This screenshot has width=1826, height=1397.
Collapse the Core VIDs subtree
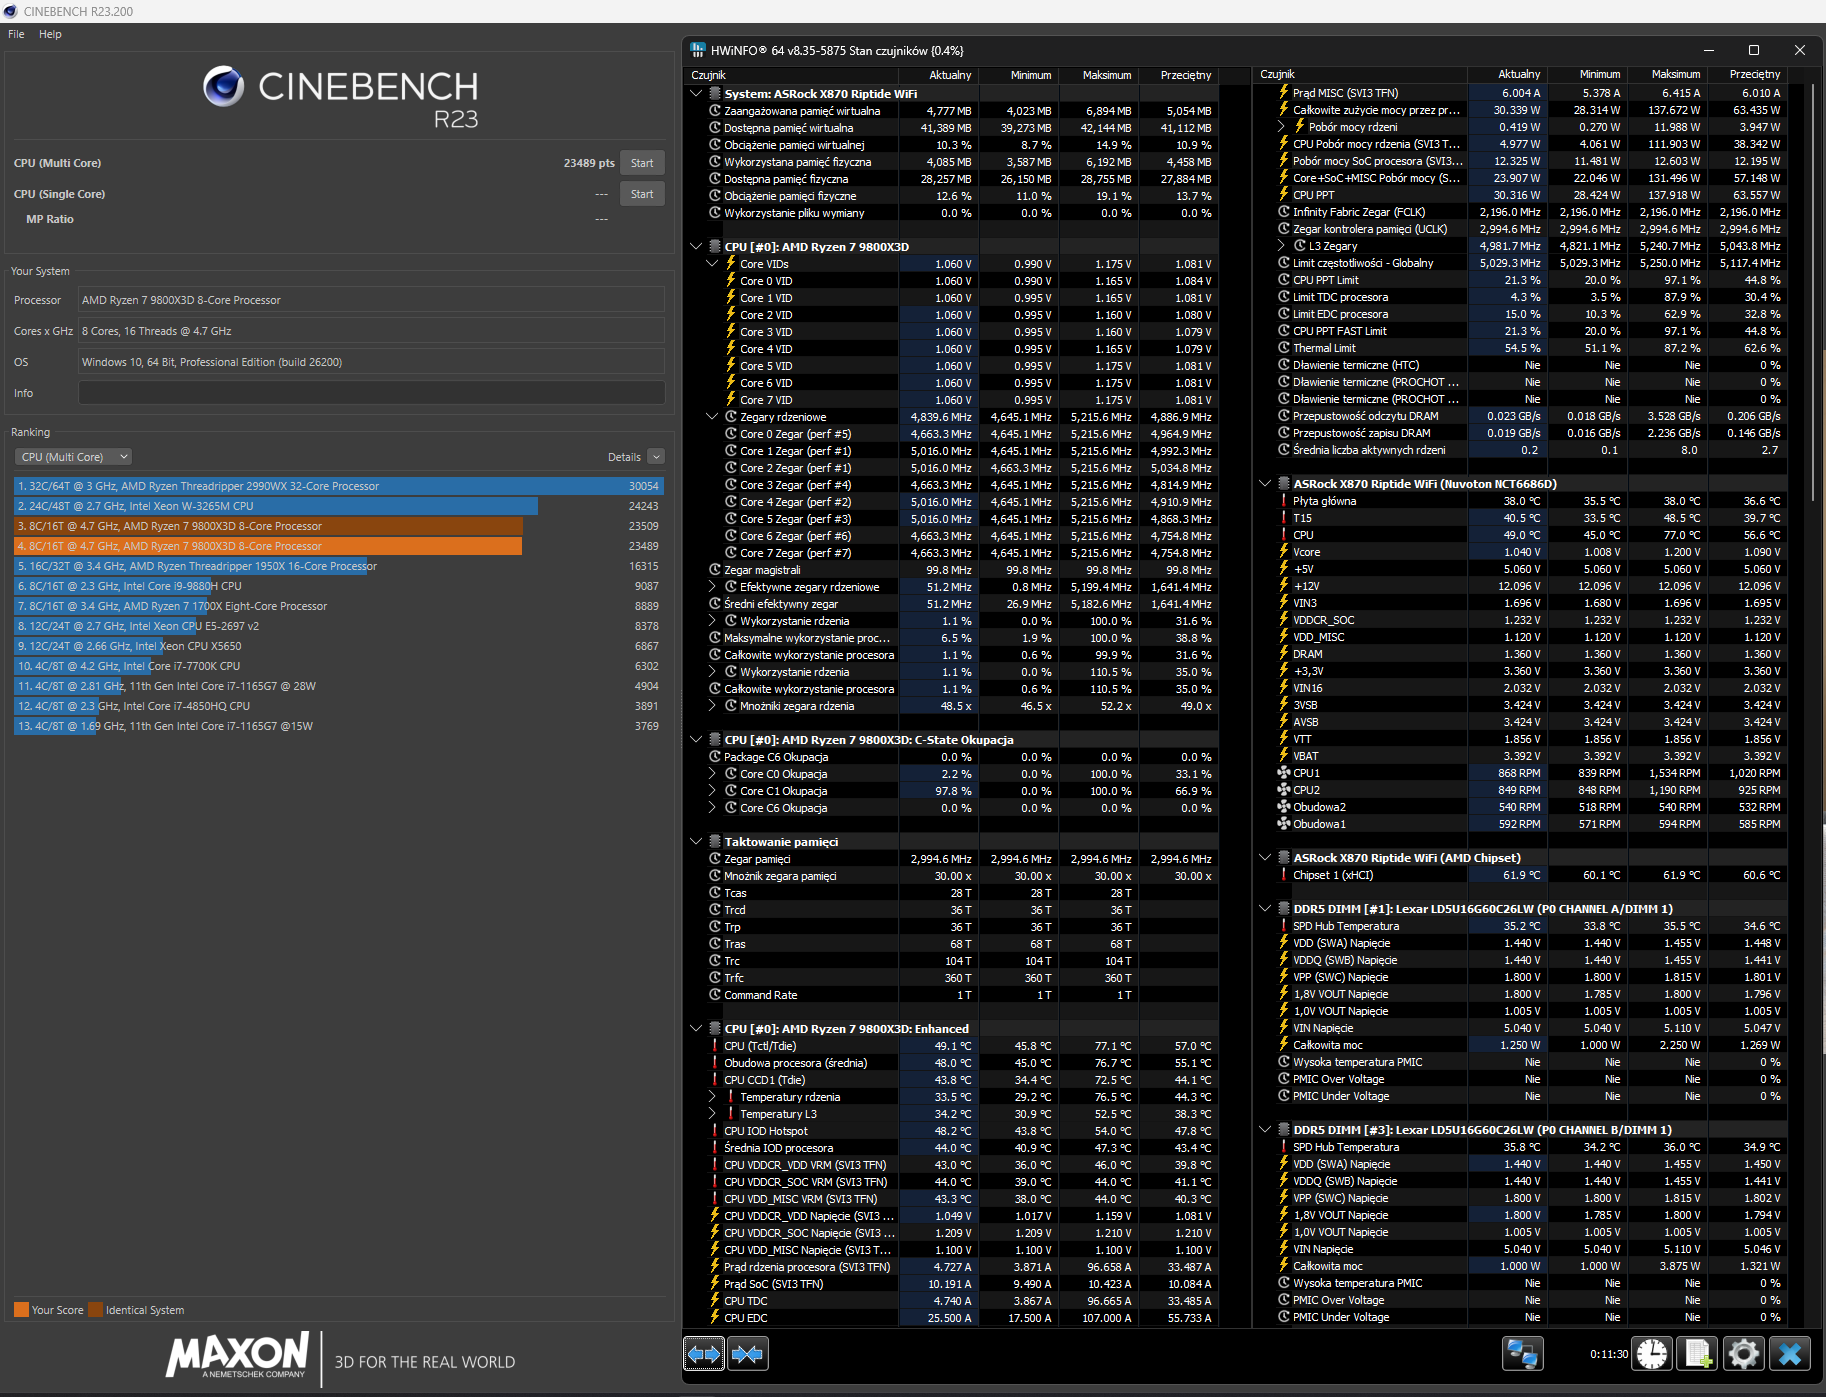click(712, 264)
